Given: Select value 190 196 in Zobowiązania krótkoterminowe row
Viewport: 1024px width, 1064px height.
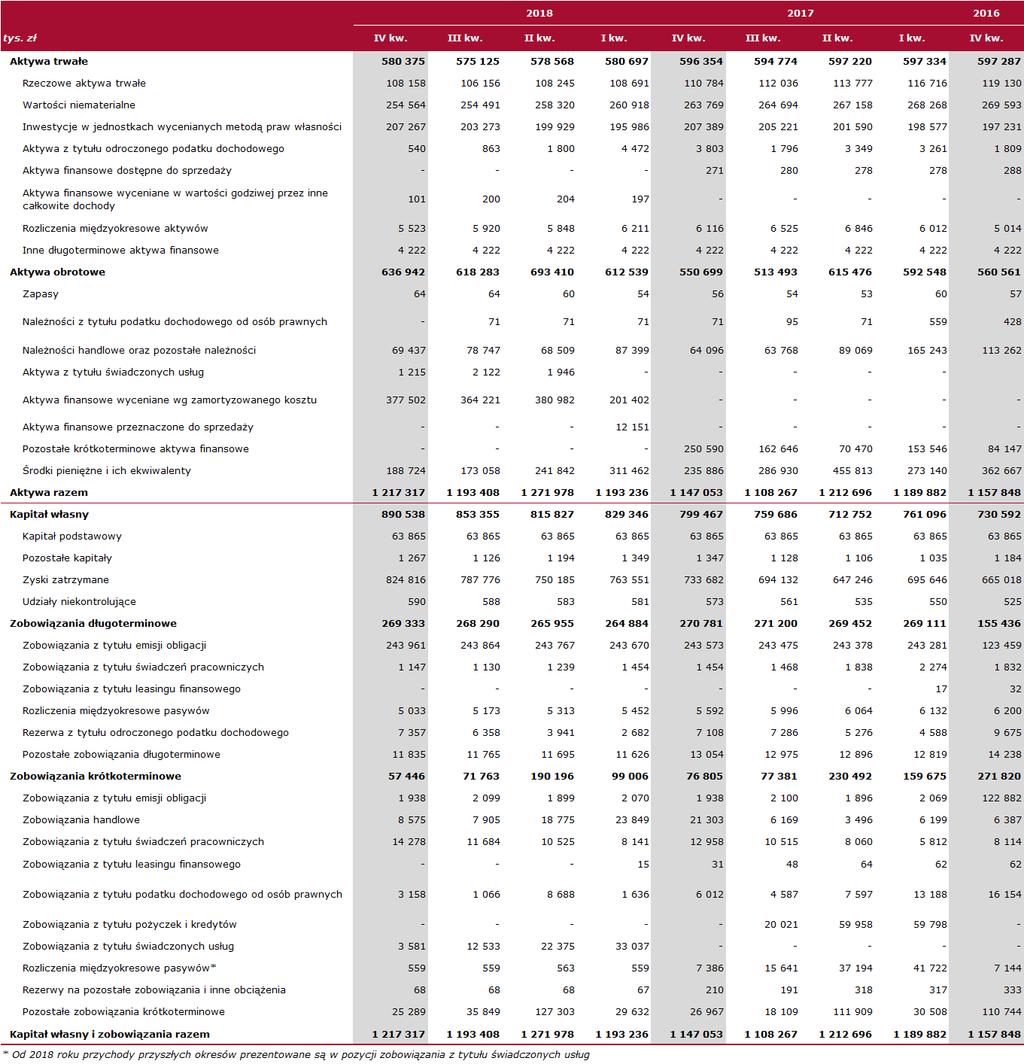Looking at the screenshot, I should click(552, 776).
